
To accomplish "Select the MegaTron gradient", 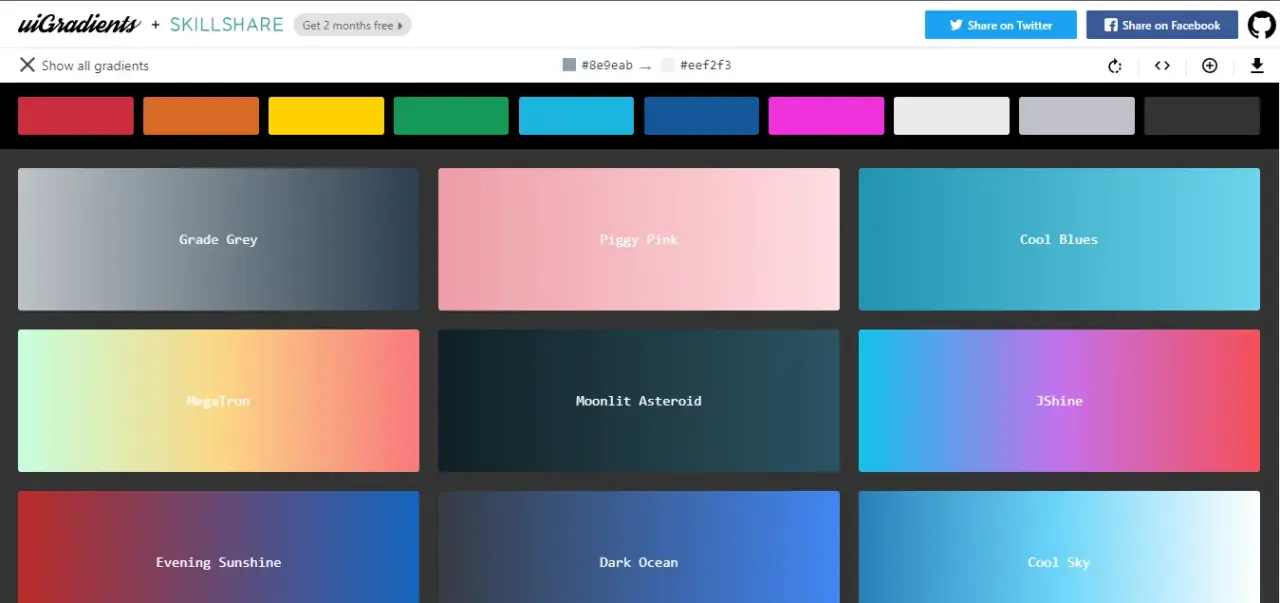I will (x=218, y=401).
